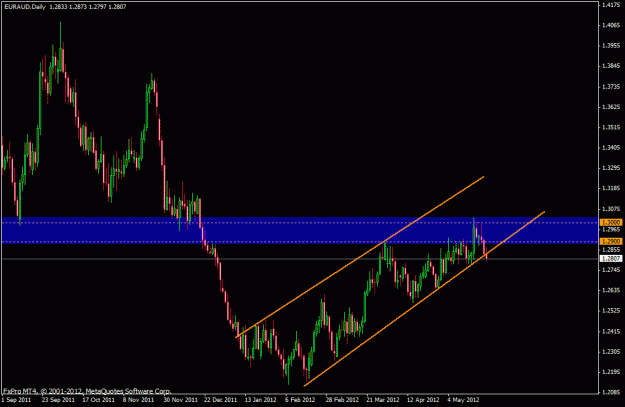Viewport: 625px width, 407px height.
Task: Click the white 1.2807 current price tag
Action: coord(611,258)
